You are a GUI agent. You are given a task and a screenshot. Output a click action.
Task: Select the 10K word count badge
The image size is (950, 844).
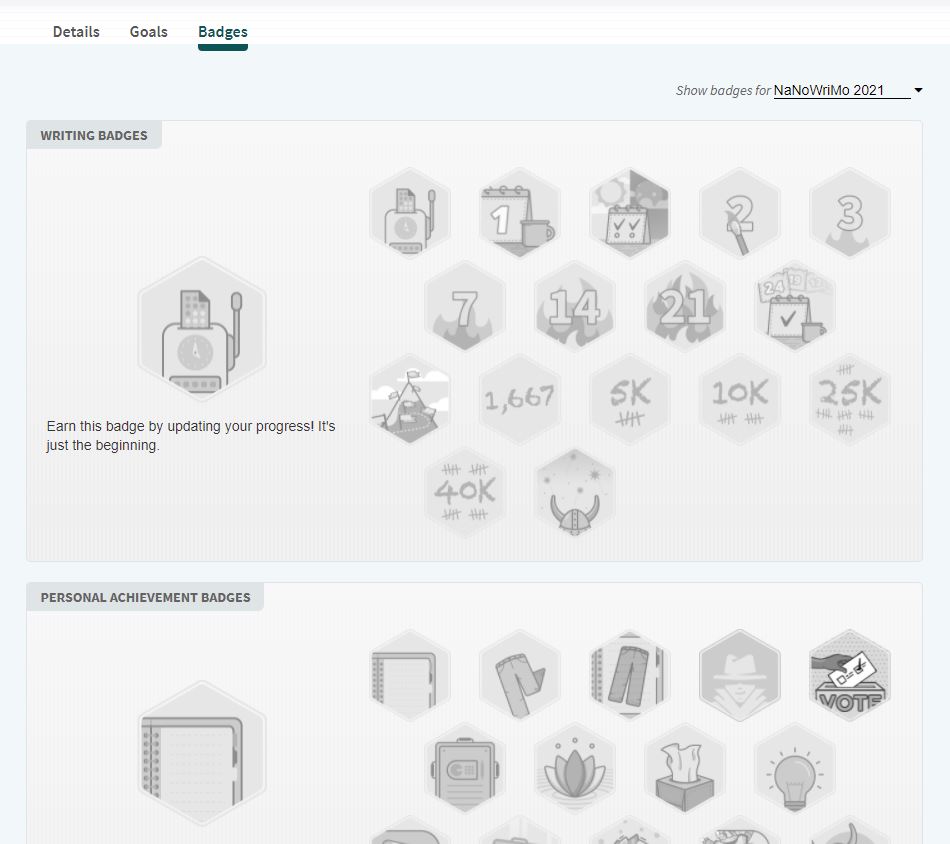(x=740, y=400)
